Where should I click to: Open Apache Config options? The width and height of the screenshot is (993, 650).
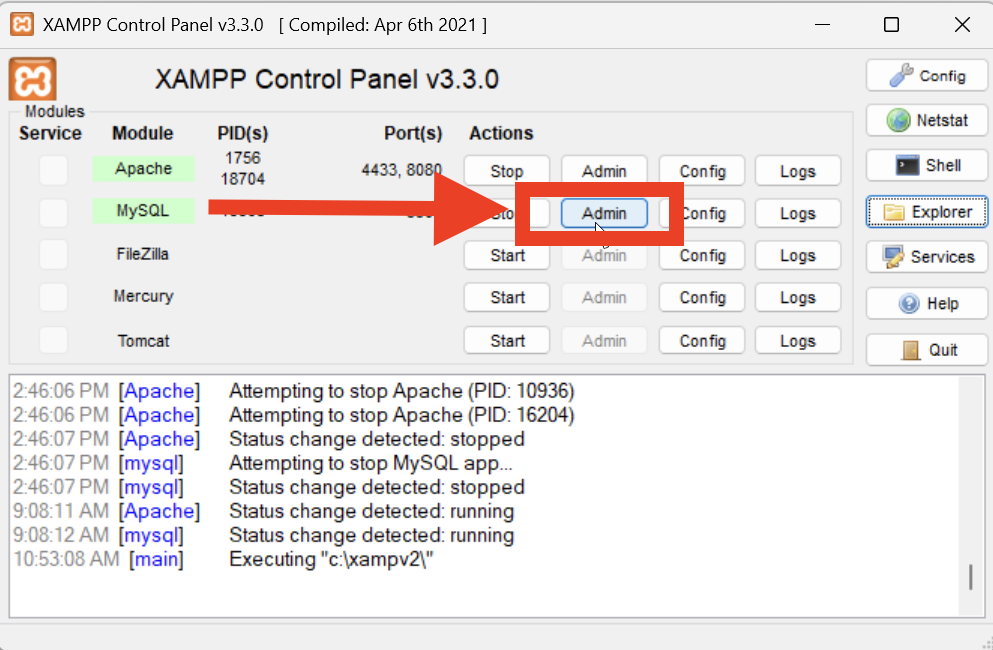tap(702, 171)
